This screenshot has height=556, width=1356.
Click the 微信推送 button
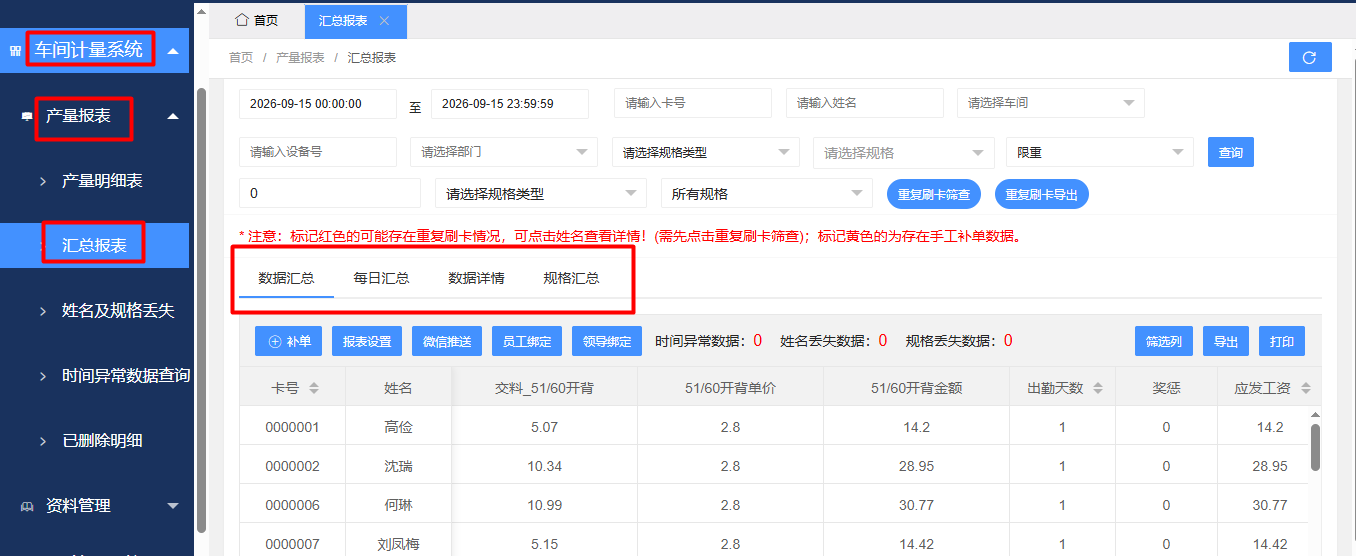447,341
